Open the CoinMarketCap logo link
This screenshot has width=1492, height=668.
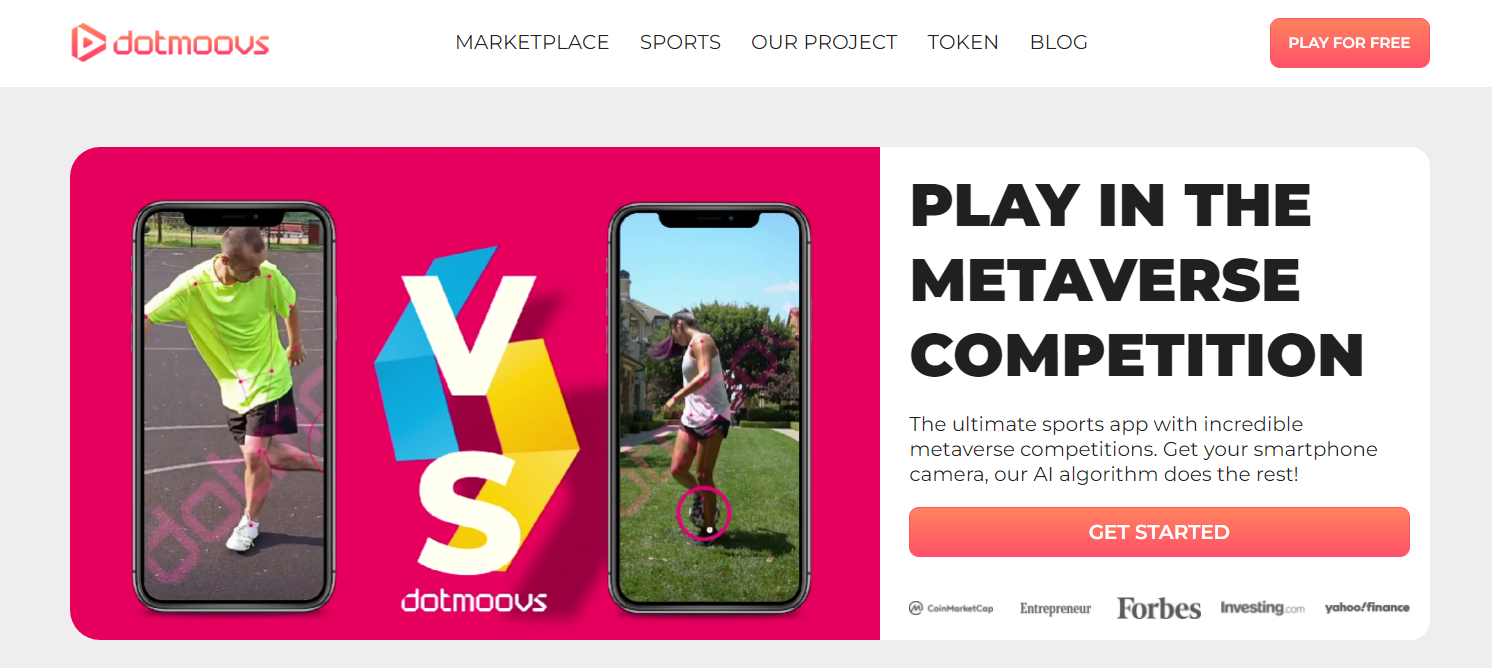tap(951, 608)
